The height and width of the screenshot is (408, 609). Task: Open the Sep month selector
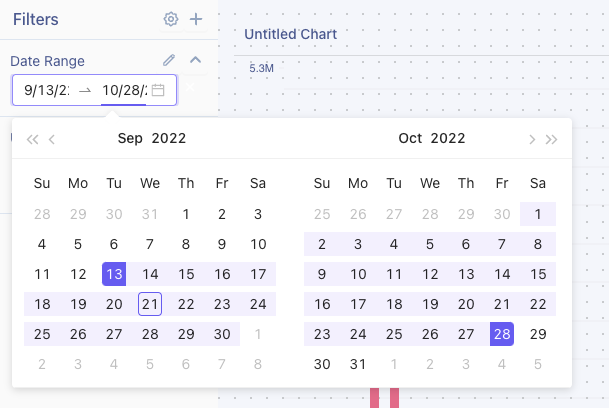point(130,139)
